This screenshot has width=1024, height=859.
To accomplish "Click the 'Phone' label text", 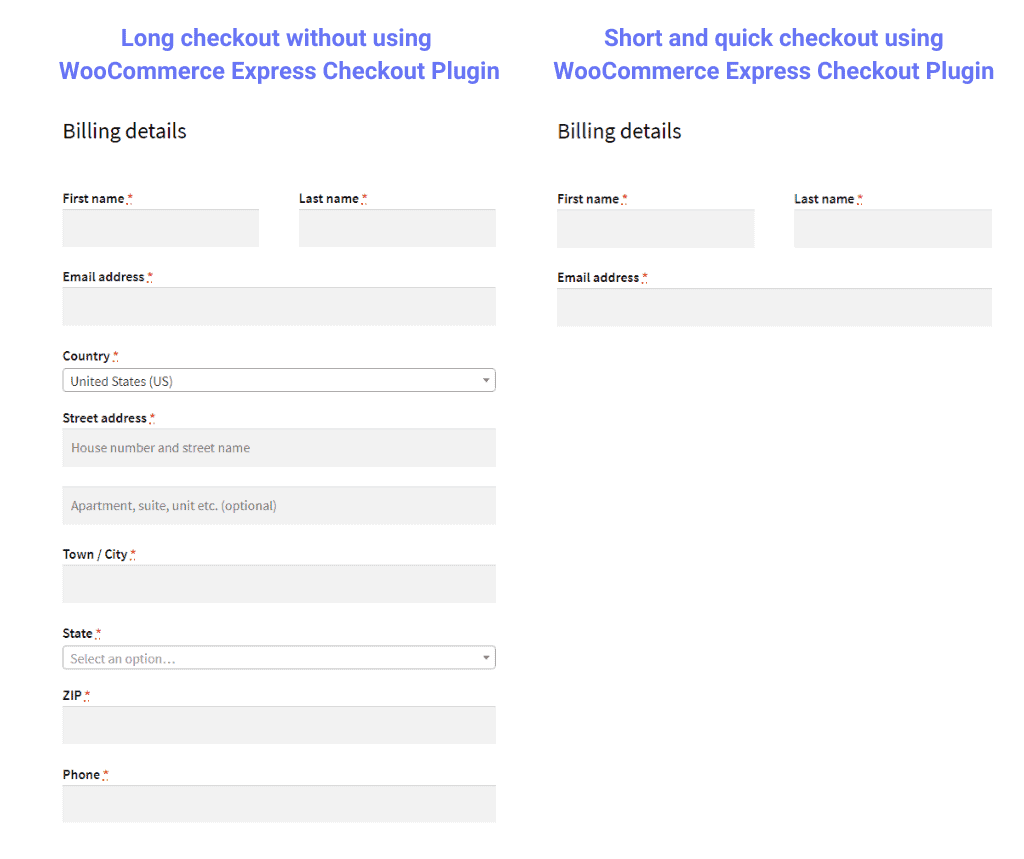I will [81, 775].
